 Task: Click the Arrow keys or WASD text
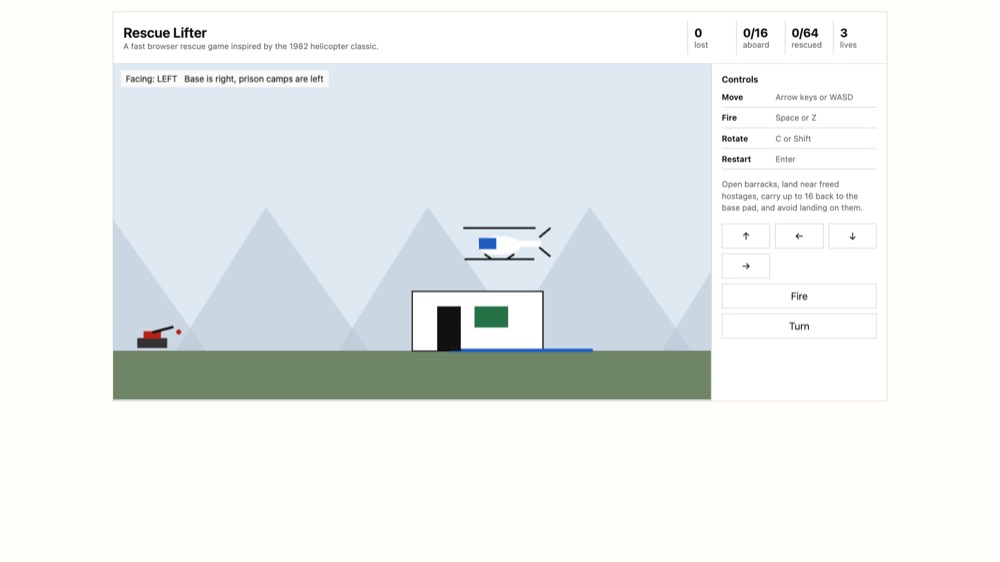(814, 98)
